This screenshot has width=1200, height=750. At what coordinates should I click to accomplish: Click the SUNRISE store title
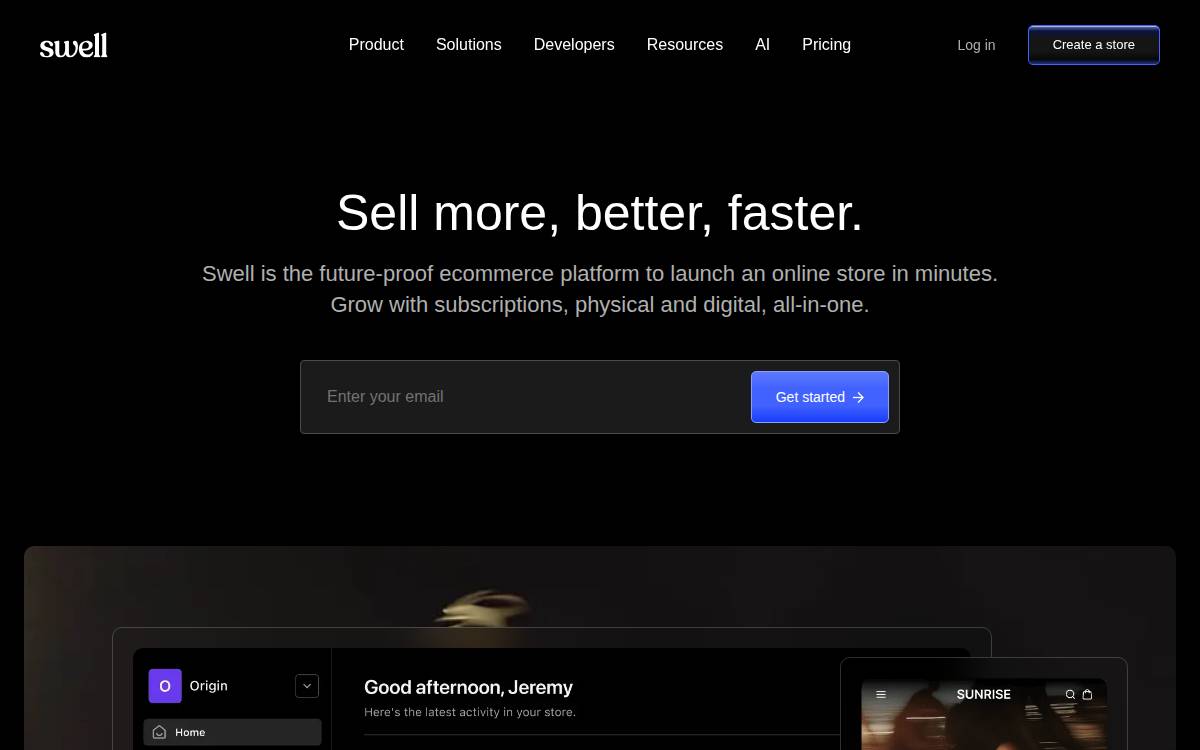point(984,694)
